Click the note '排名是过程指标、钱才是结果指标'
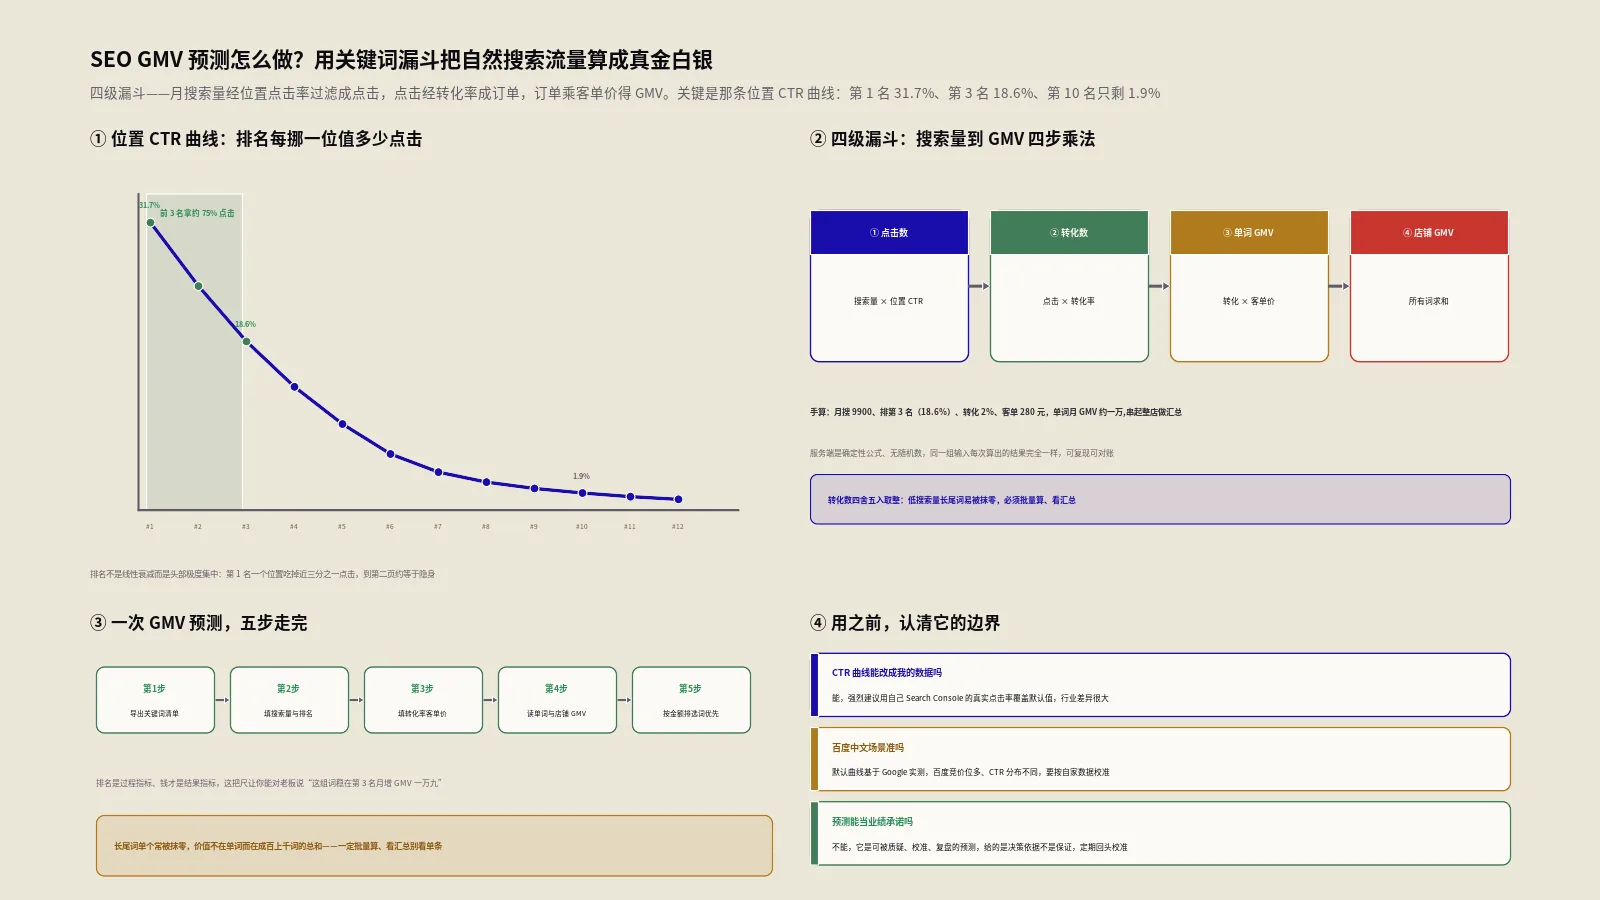 click(x=269, y=783)
